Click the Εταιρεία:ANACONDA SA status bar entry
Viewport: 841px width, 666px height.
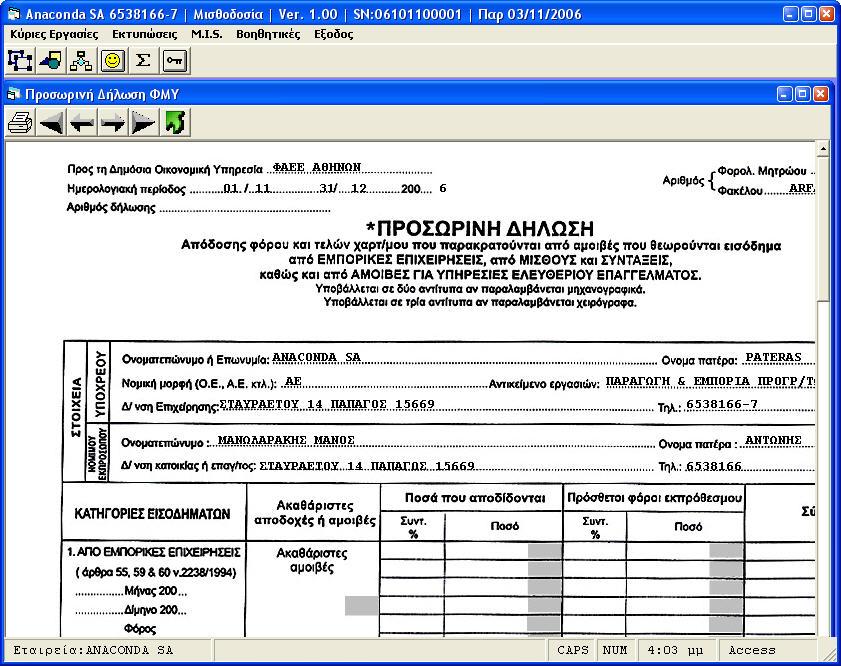point(93,650)
